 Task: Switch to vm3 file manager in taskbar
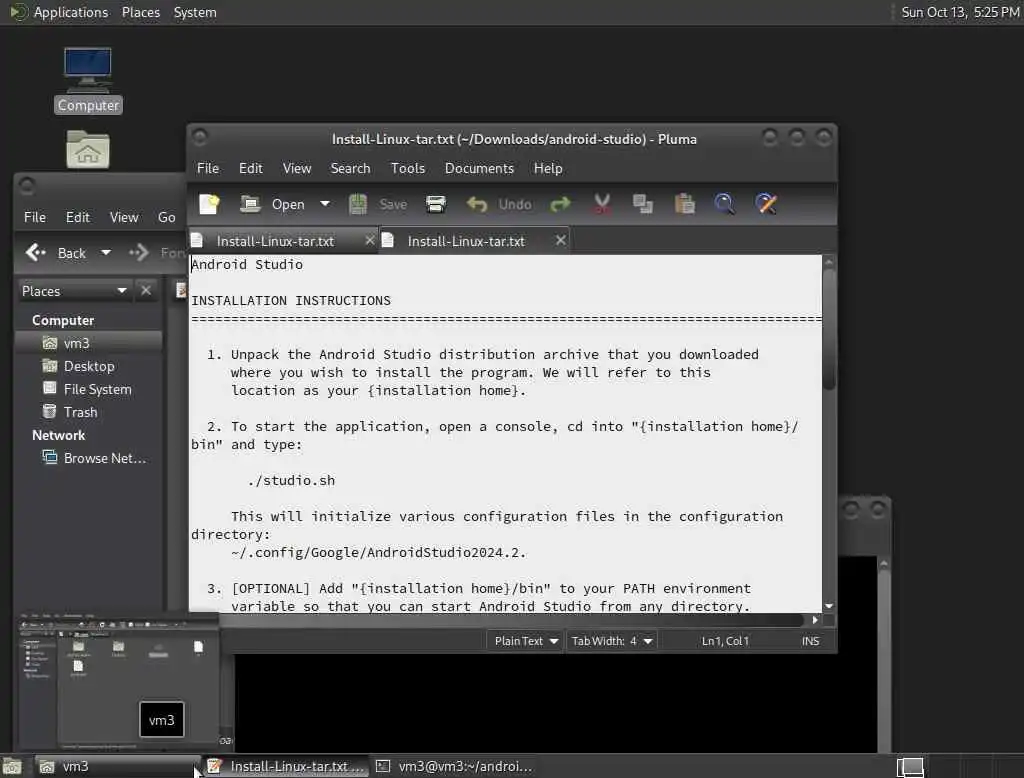click(116, 766)
